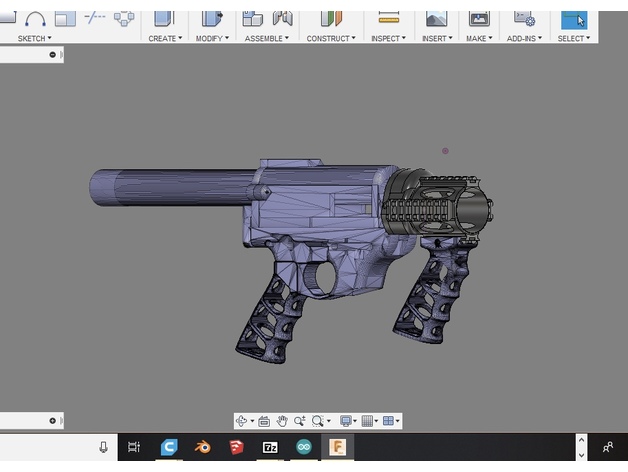Viewport: 628px width, 472px height.
Task: Expand the SKETCH dropdown menu
Action: click(34, 38)
